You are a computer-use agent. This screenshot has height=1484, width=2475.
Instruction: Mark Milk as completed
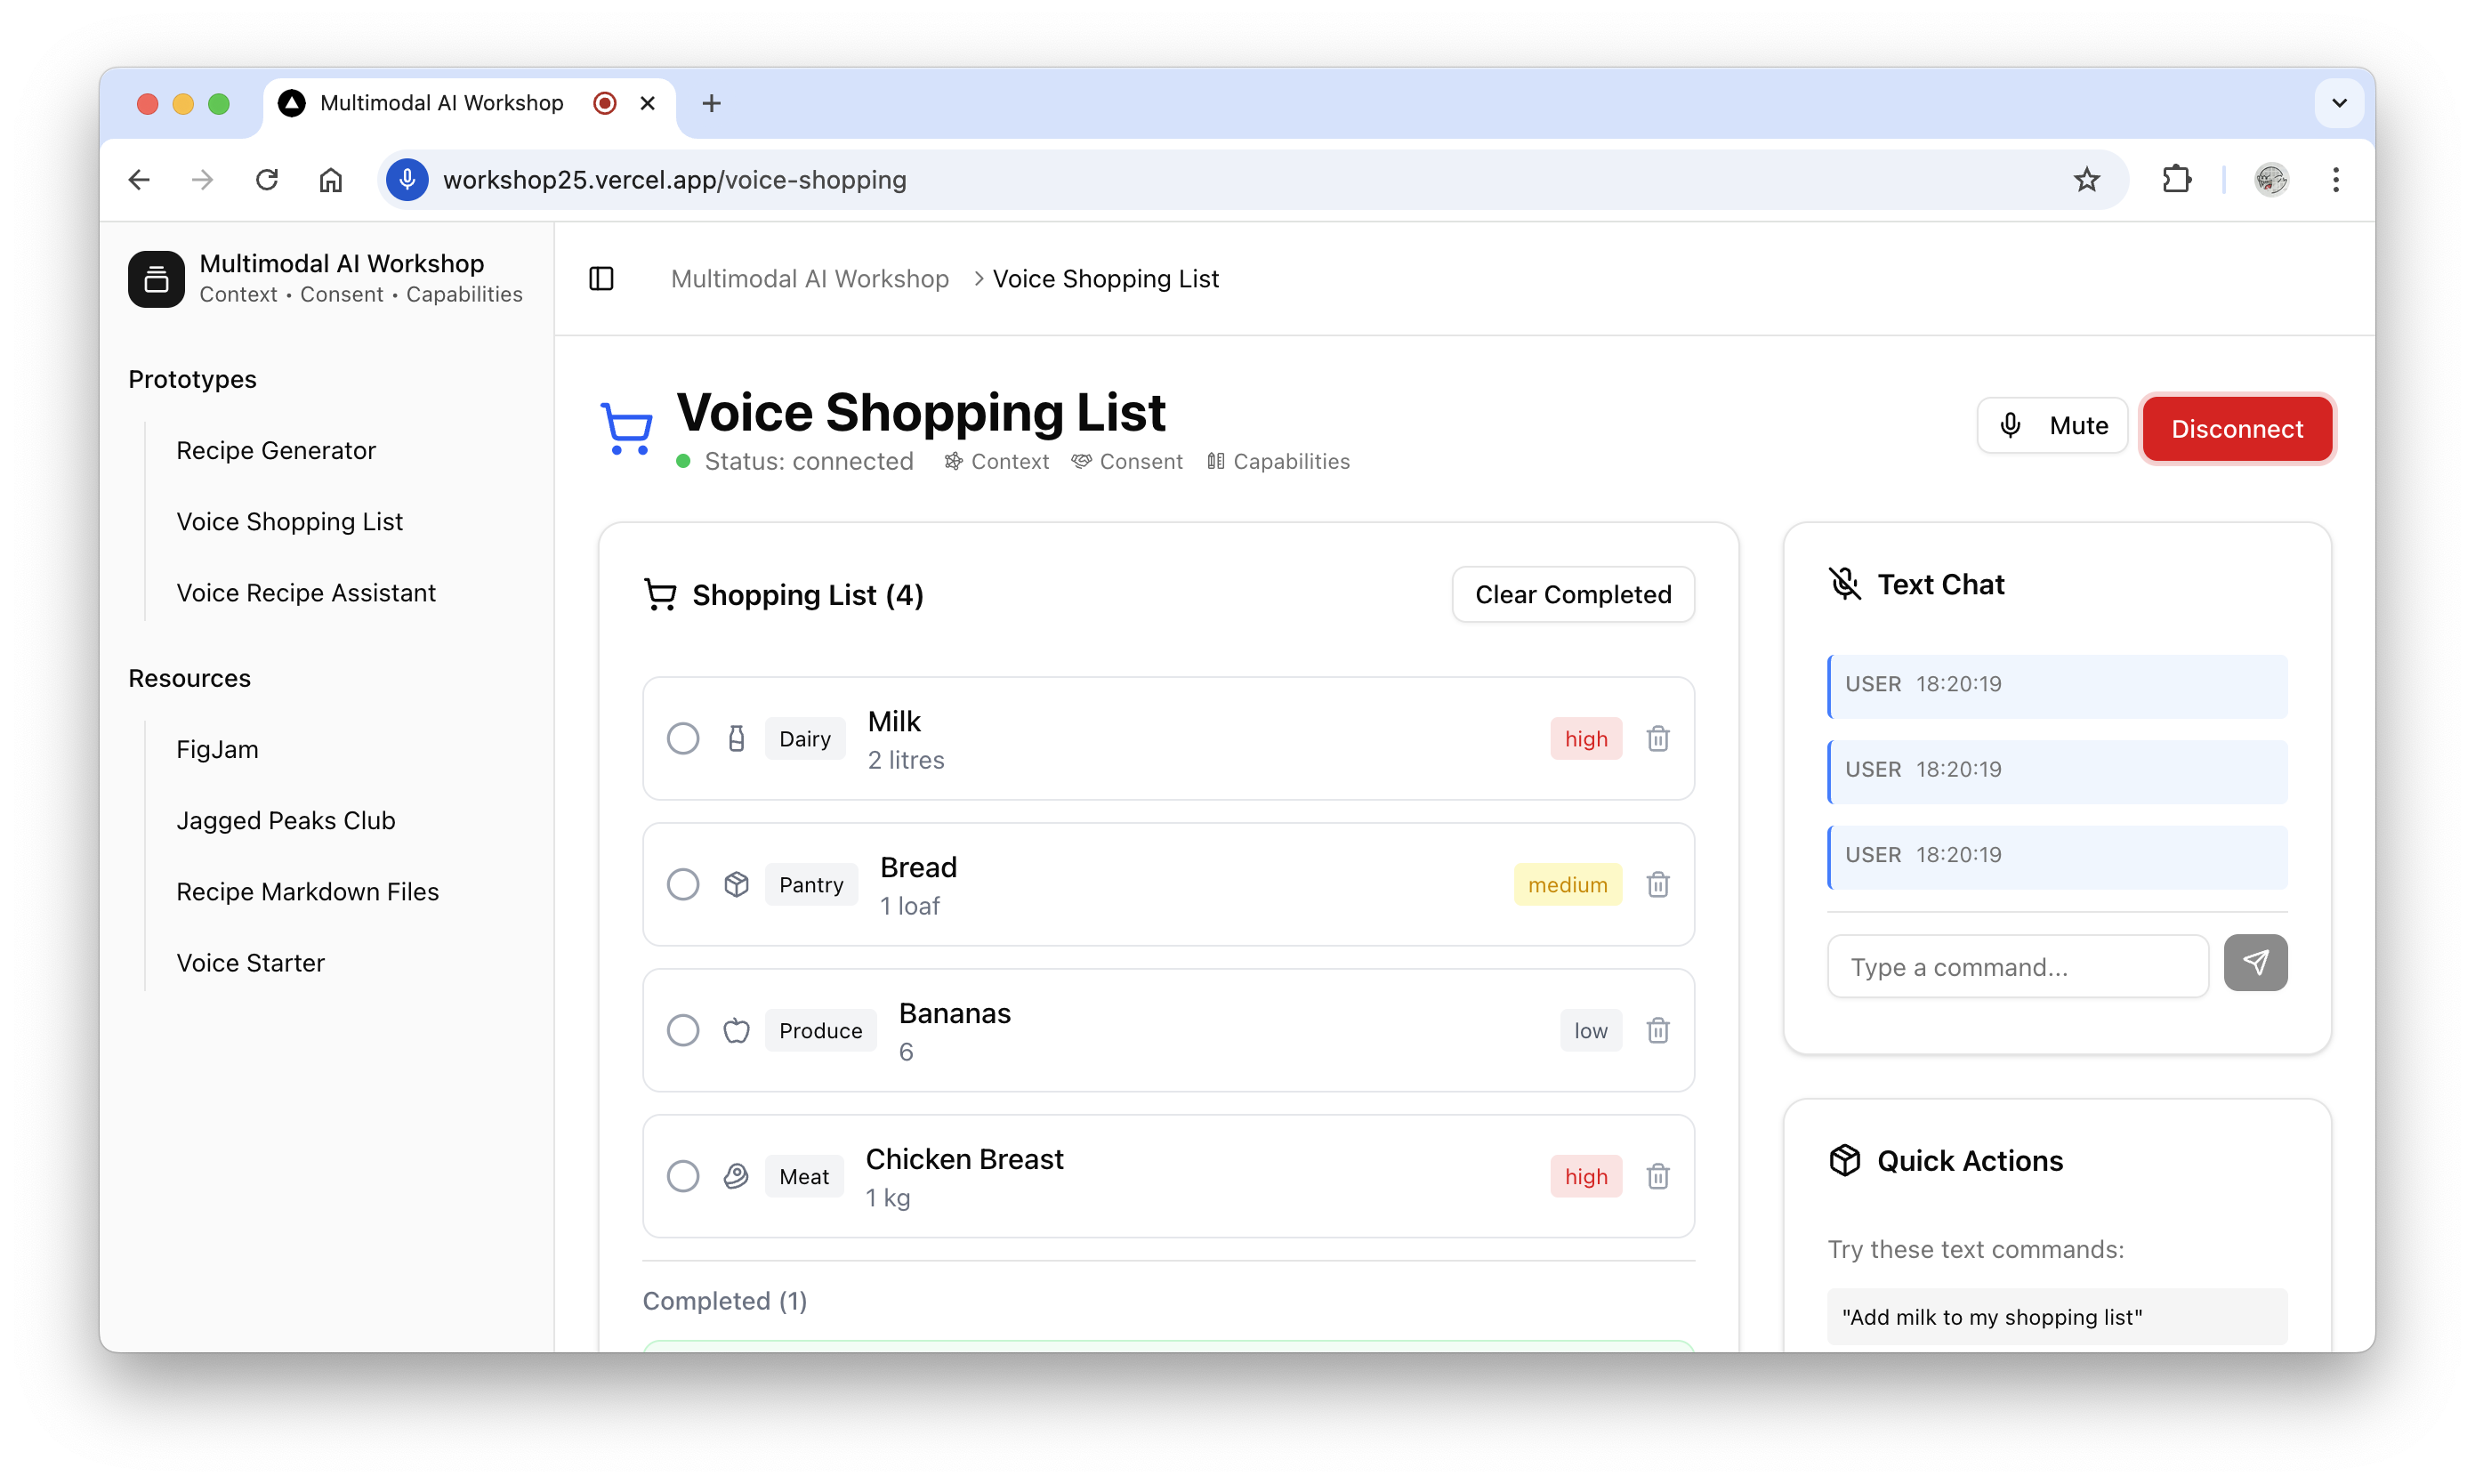click(x=684, y=738)
